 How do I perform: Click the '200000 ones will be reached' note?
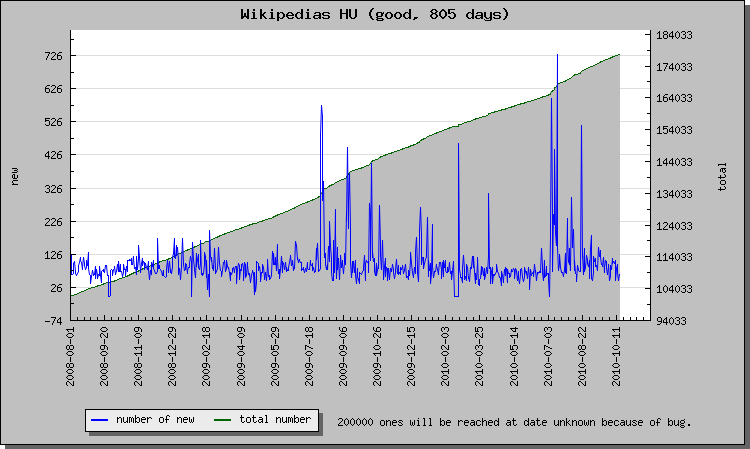(514, 423)
